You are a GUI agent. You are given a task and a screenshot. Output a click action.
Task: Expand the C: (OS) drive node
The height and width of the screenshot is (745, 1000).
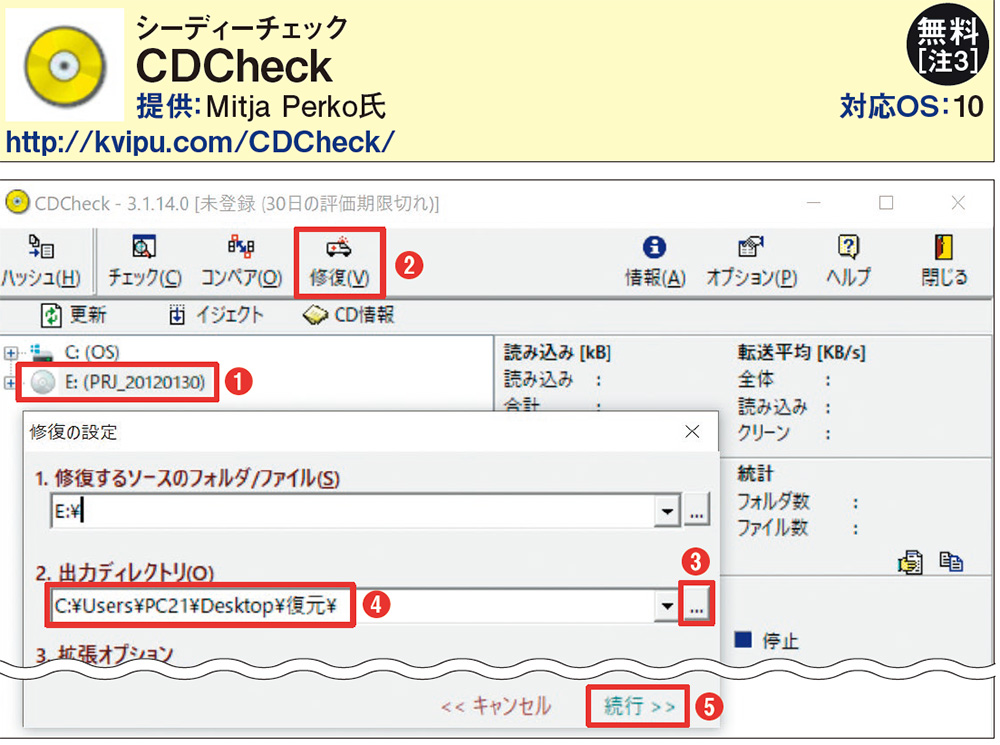[11, 353]
